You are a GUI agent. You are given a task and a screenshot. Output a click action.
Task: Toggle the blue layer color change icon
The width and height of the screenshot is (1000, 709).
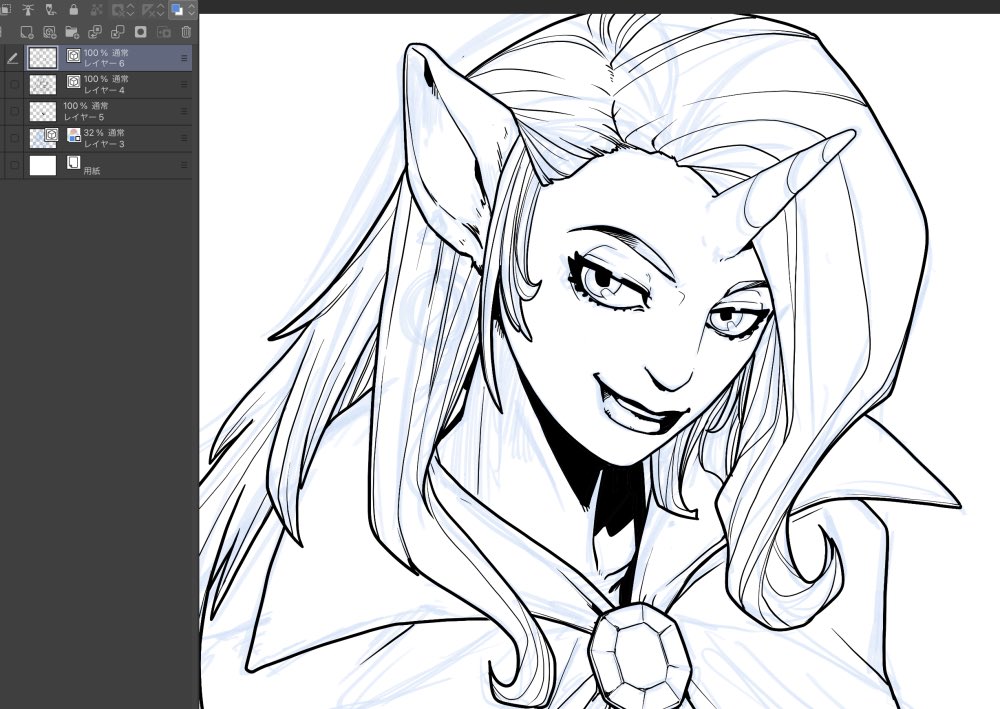pos(177,10)
